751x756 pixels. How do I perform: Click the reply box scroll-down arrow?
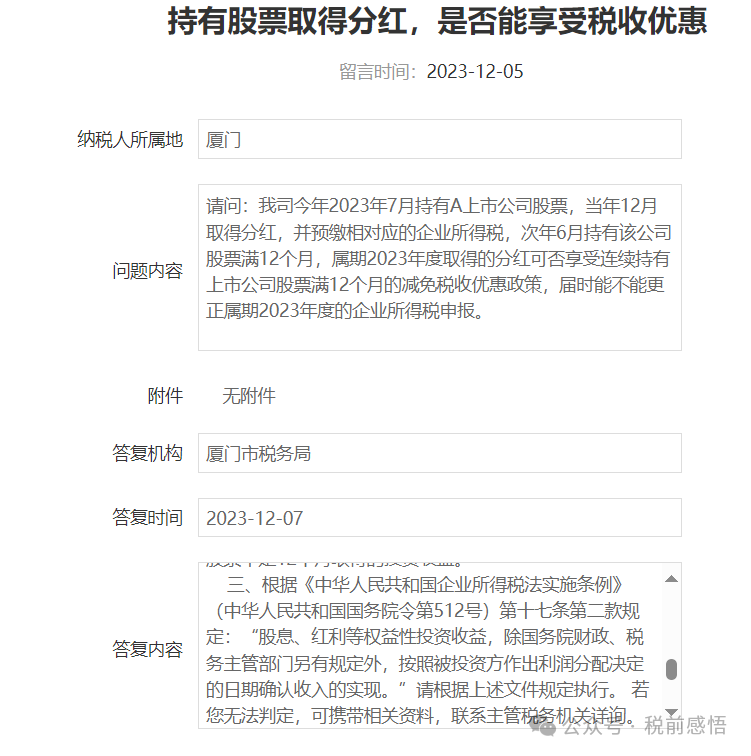(x=671, y=713)
